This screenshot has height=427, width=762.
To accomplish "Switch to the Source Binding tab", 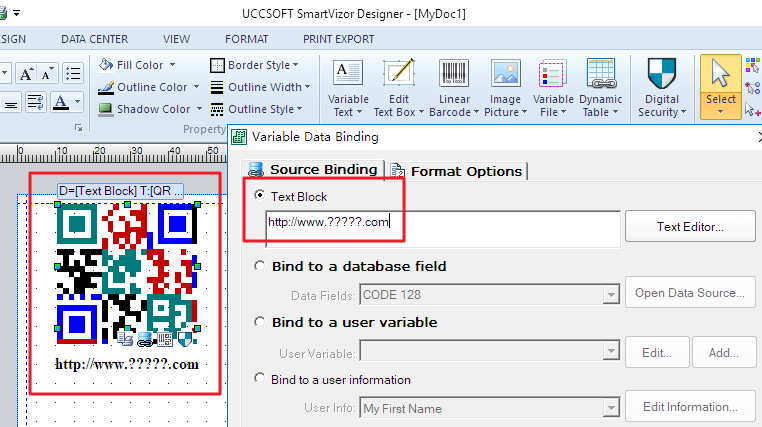I will click(312, 170).
